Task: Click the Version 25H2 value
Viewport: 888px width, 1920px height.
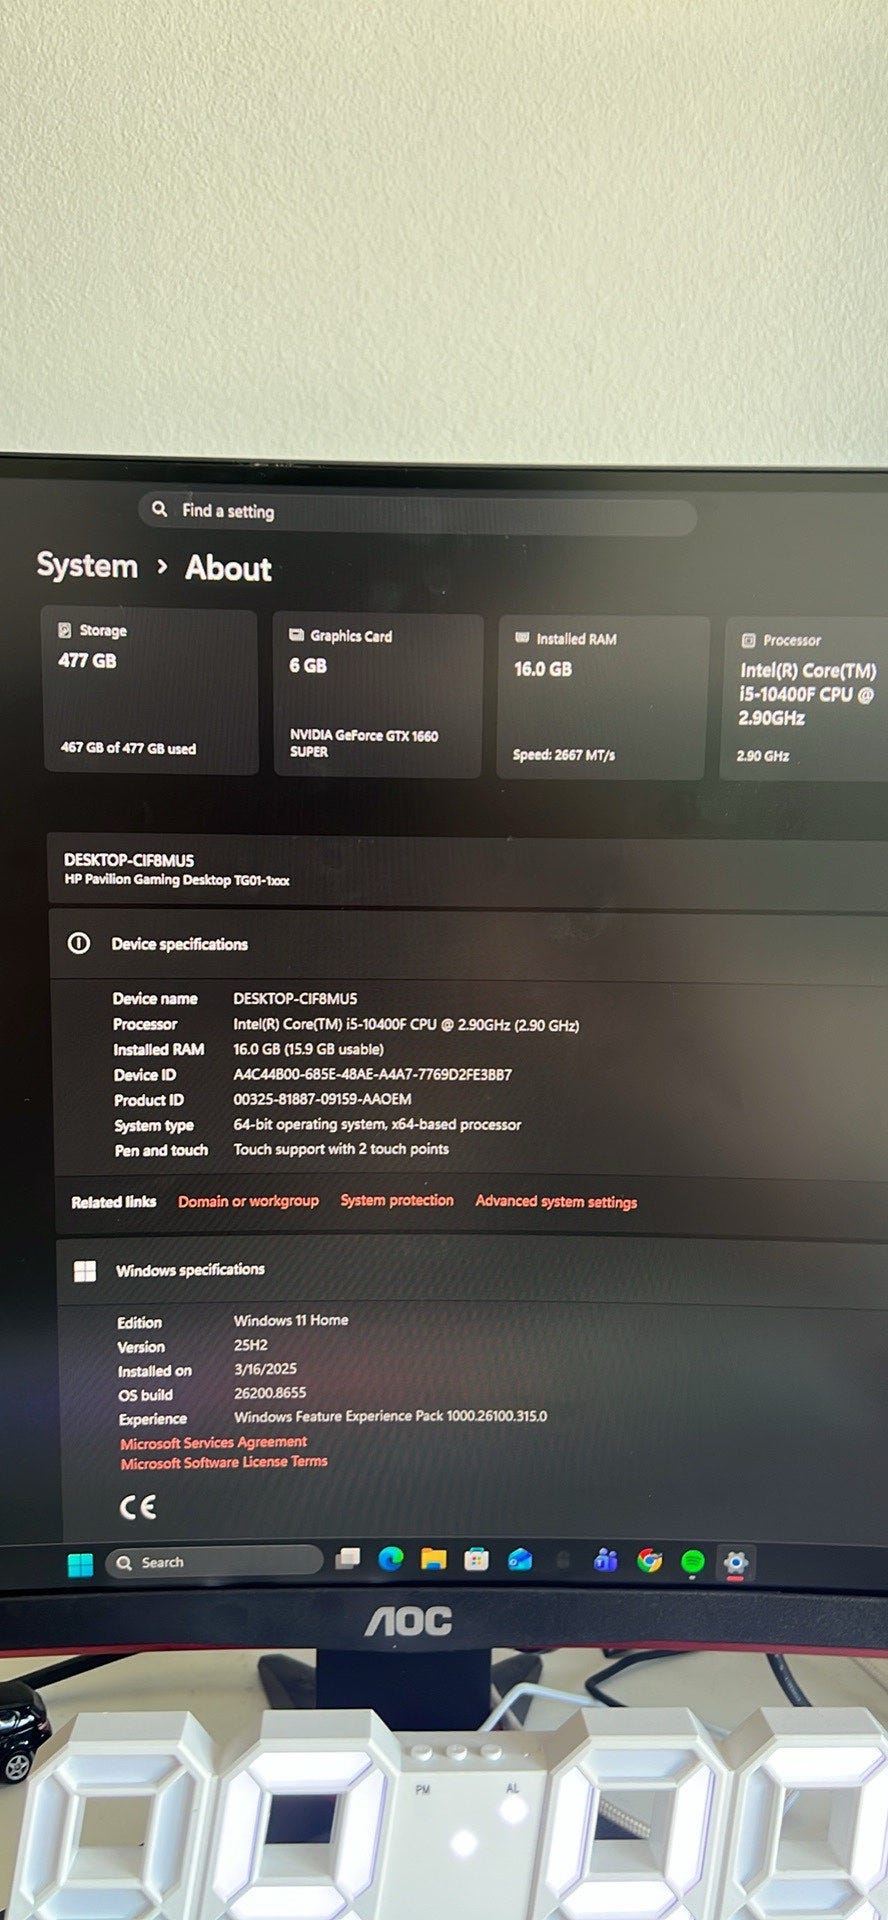Action: 251,1345
